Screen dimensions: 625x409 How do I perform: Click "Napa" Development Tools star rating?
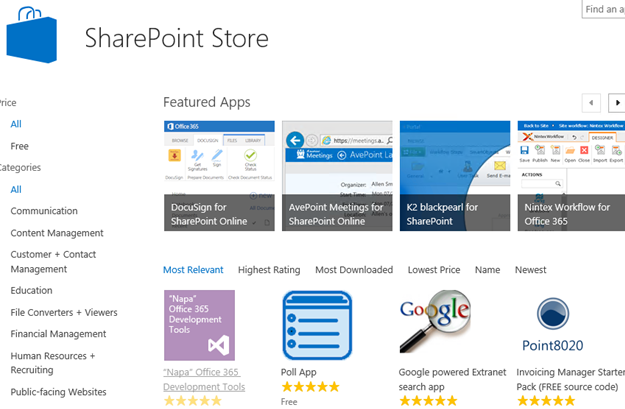(193, 401)
